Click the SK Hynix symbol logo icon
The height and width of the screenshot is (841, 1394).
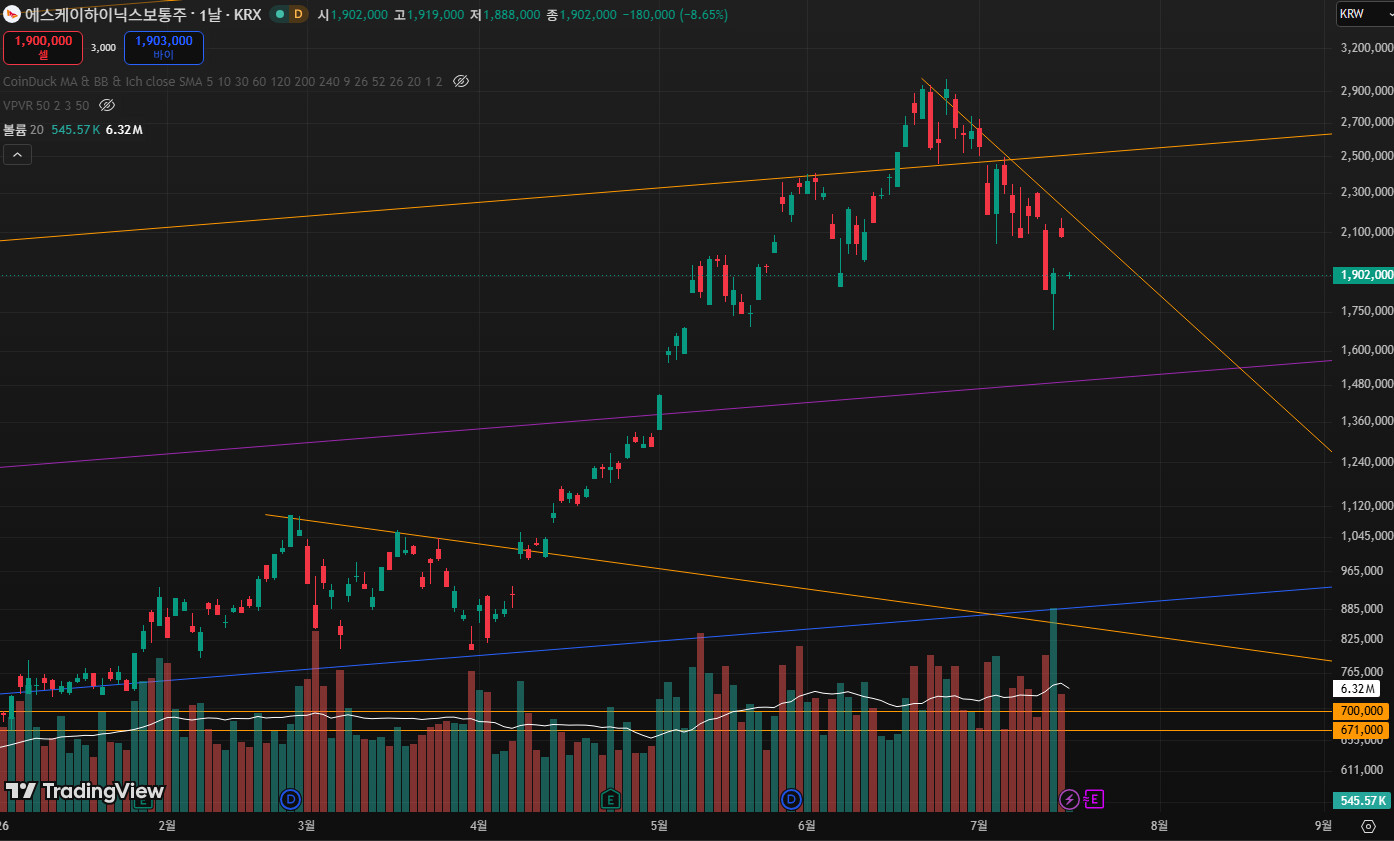click(12, 15)
